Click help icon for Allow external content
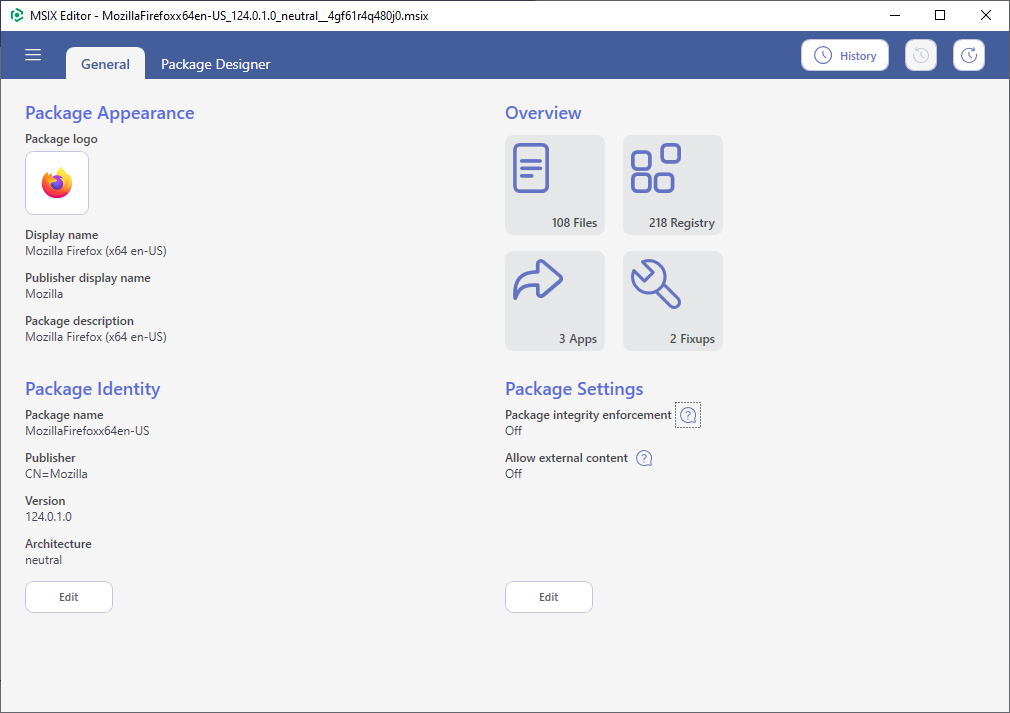The height and width of the screenshot is (713, 1010). [644, 458]
